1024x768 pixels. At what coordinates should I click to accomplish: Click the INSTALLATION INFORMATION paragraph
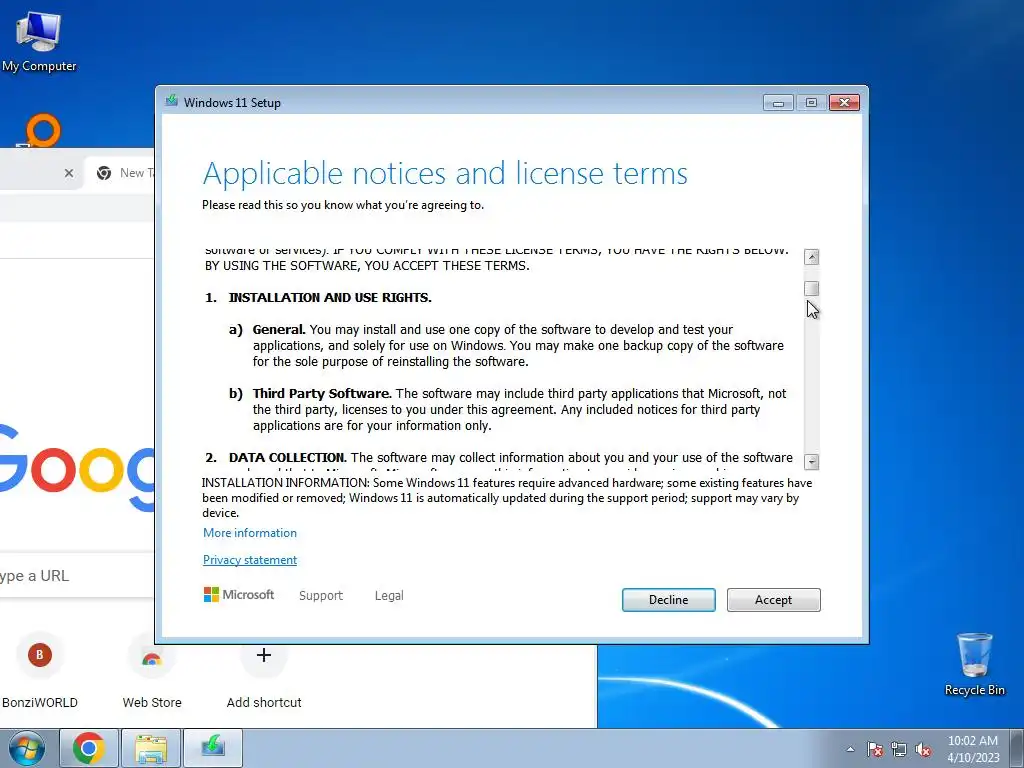click(x=507, y=498)
